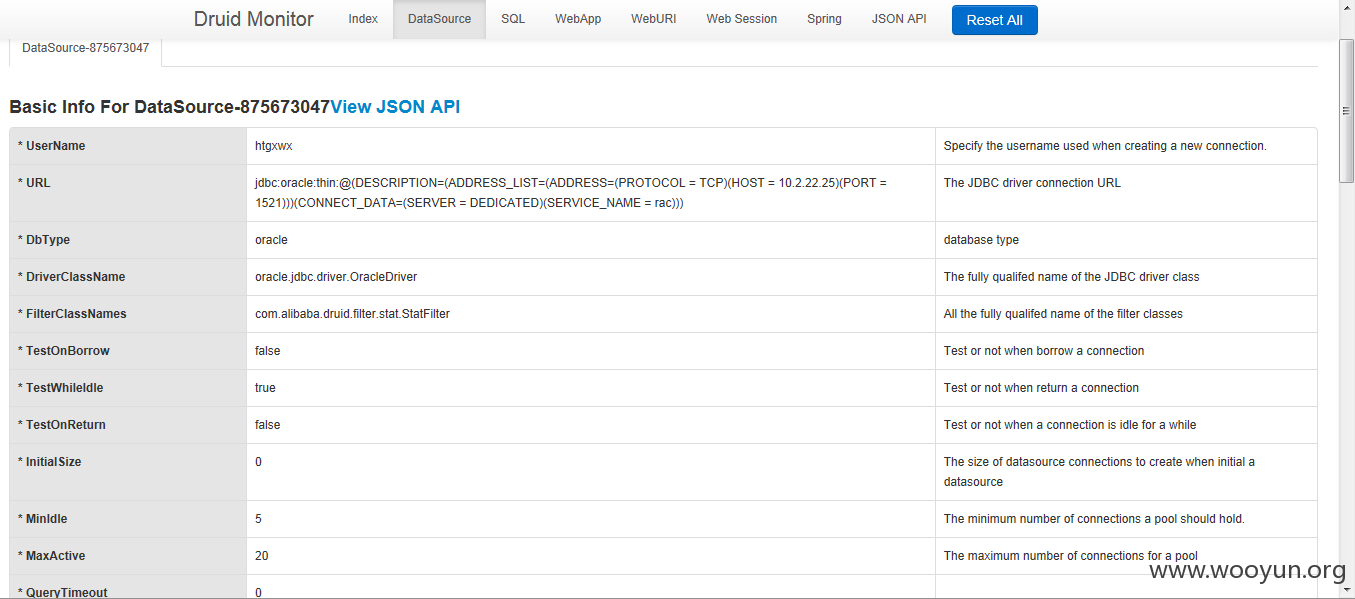Click the * QueryTimeout row label

(63, 592)
